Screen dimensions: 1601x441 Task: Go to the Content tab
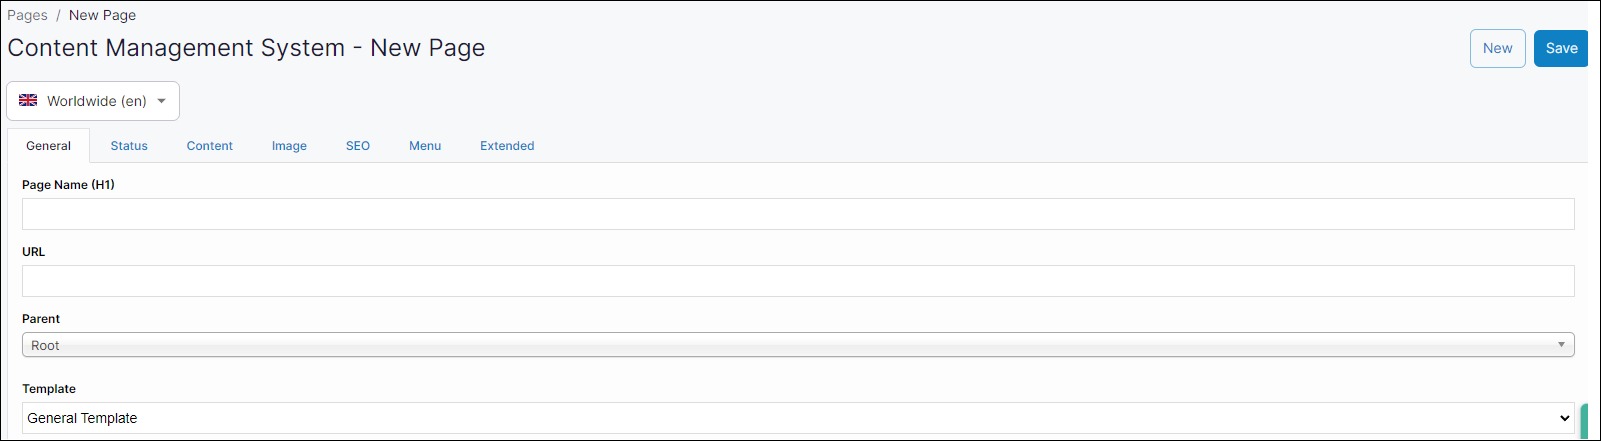[x=210, y=146]
